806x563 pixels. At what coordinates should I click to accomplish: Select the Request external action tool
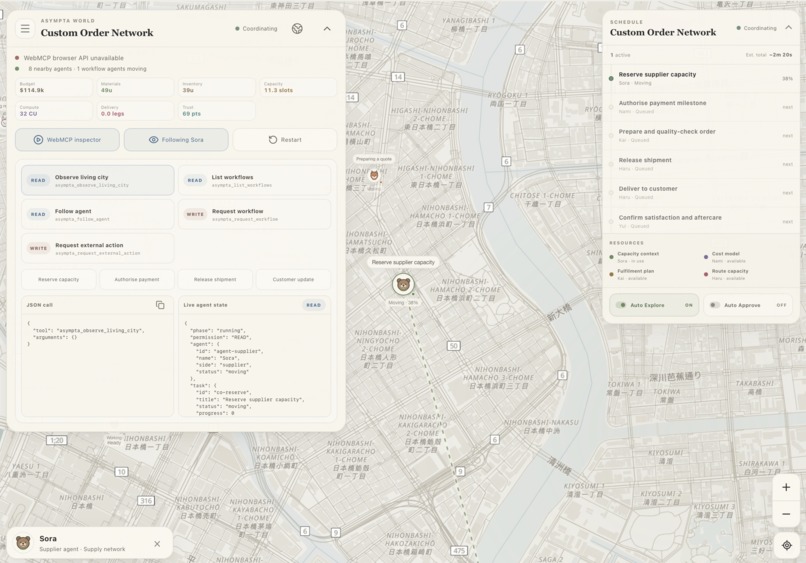click(98, 248)
